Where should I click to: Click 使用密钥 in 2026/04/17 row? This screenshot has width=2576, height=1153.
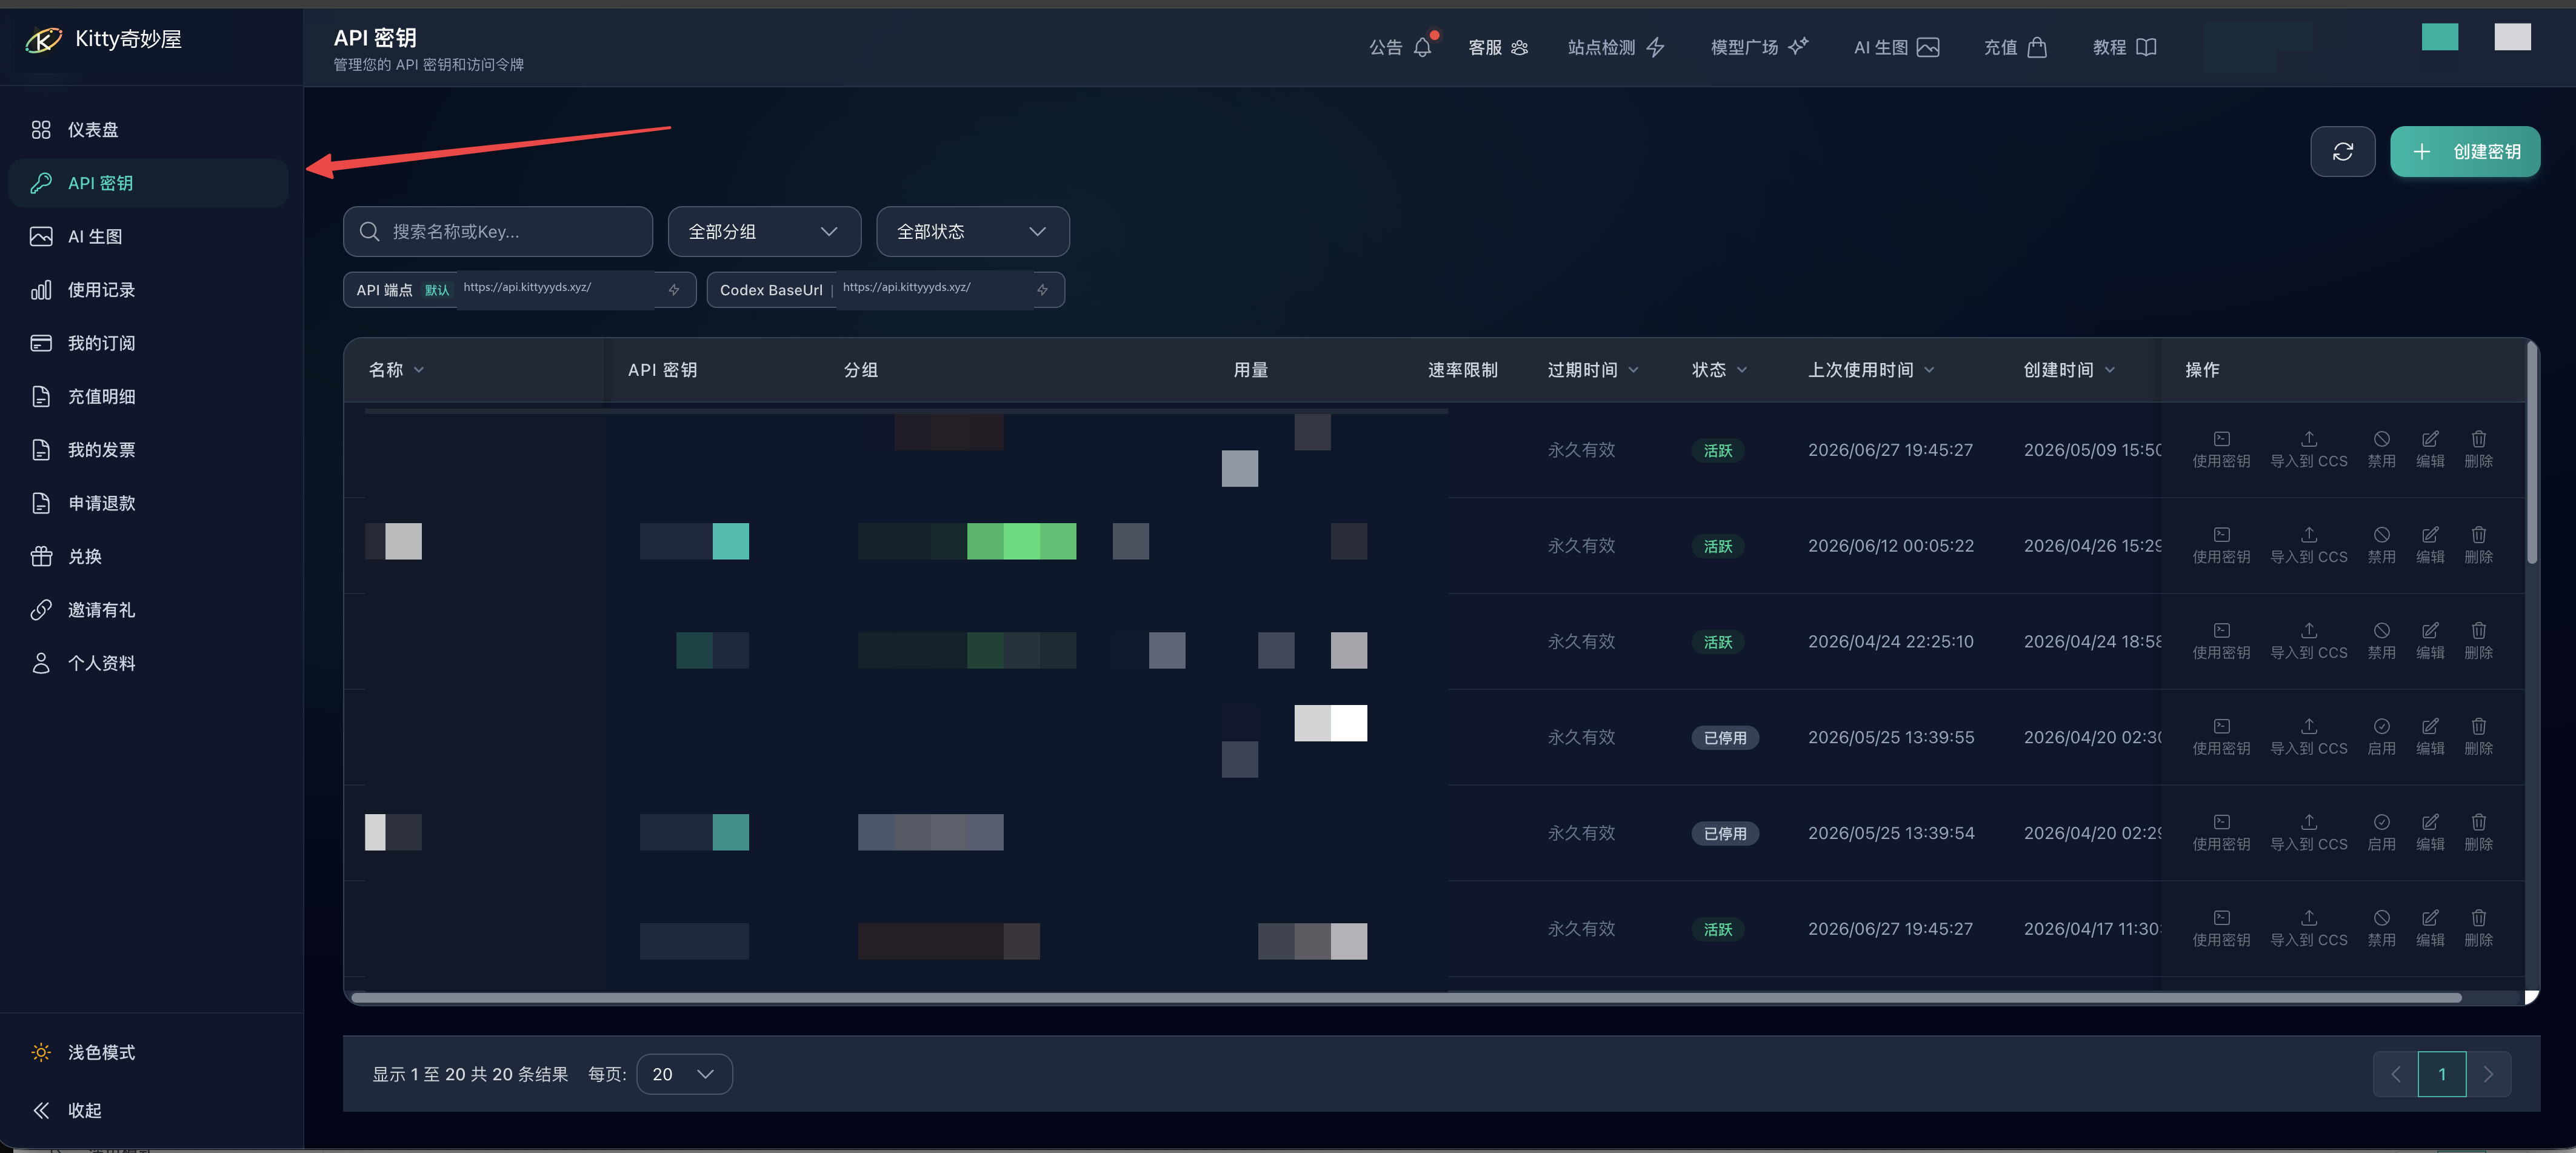pos(2221,929)
